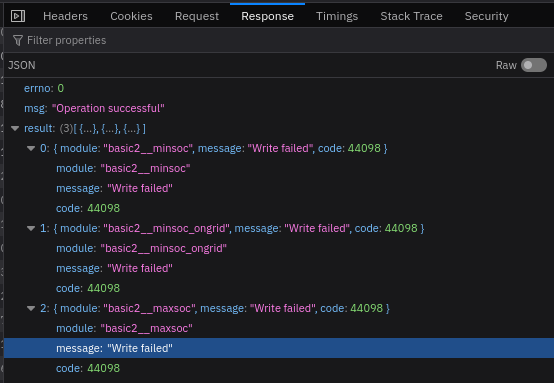Select the errno: 0 row
Screen dimensions: 554x383
(279, 88)
